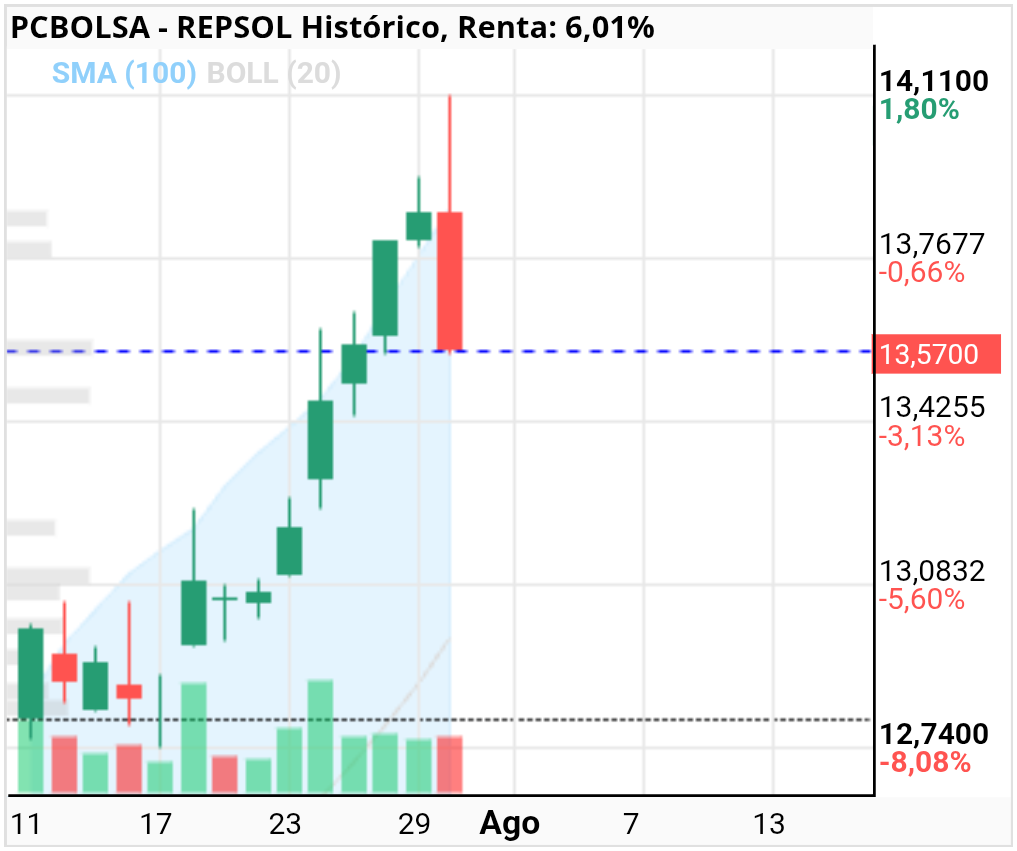This screenshot has width=1017, height=851.
Task: Click the -3,13% percentage label
Action: click(922, 436)
